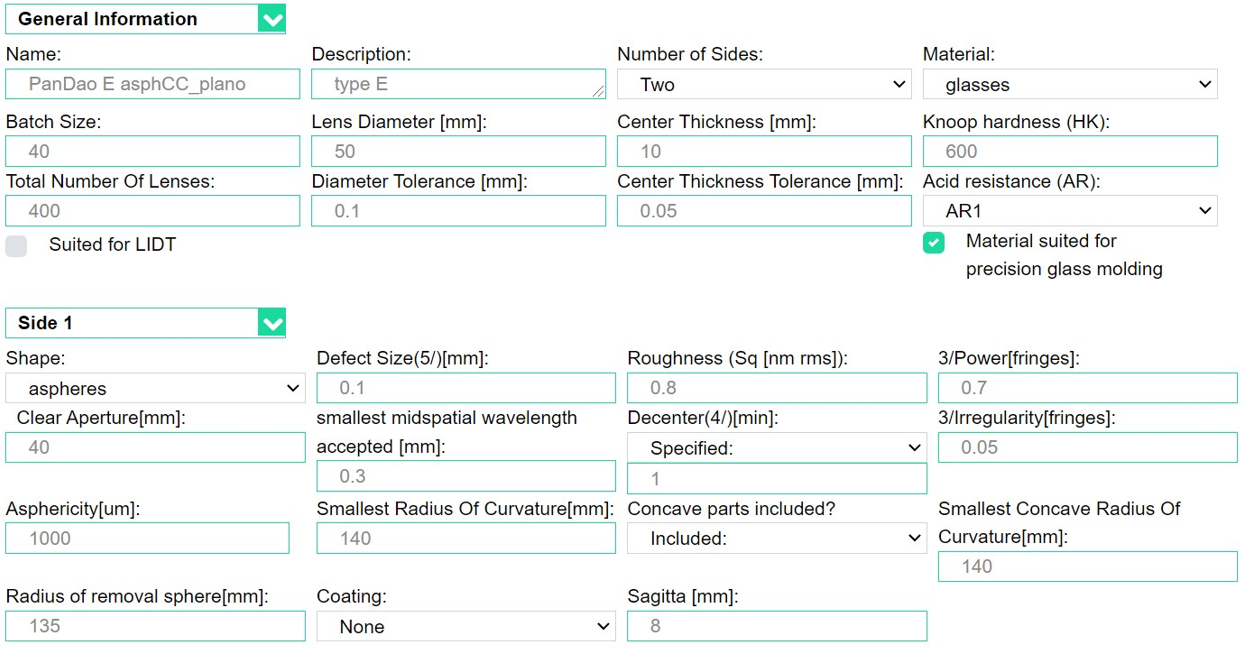Expand the Acid resistance AR1 dropdown

pos(1069,211)
